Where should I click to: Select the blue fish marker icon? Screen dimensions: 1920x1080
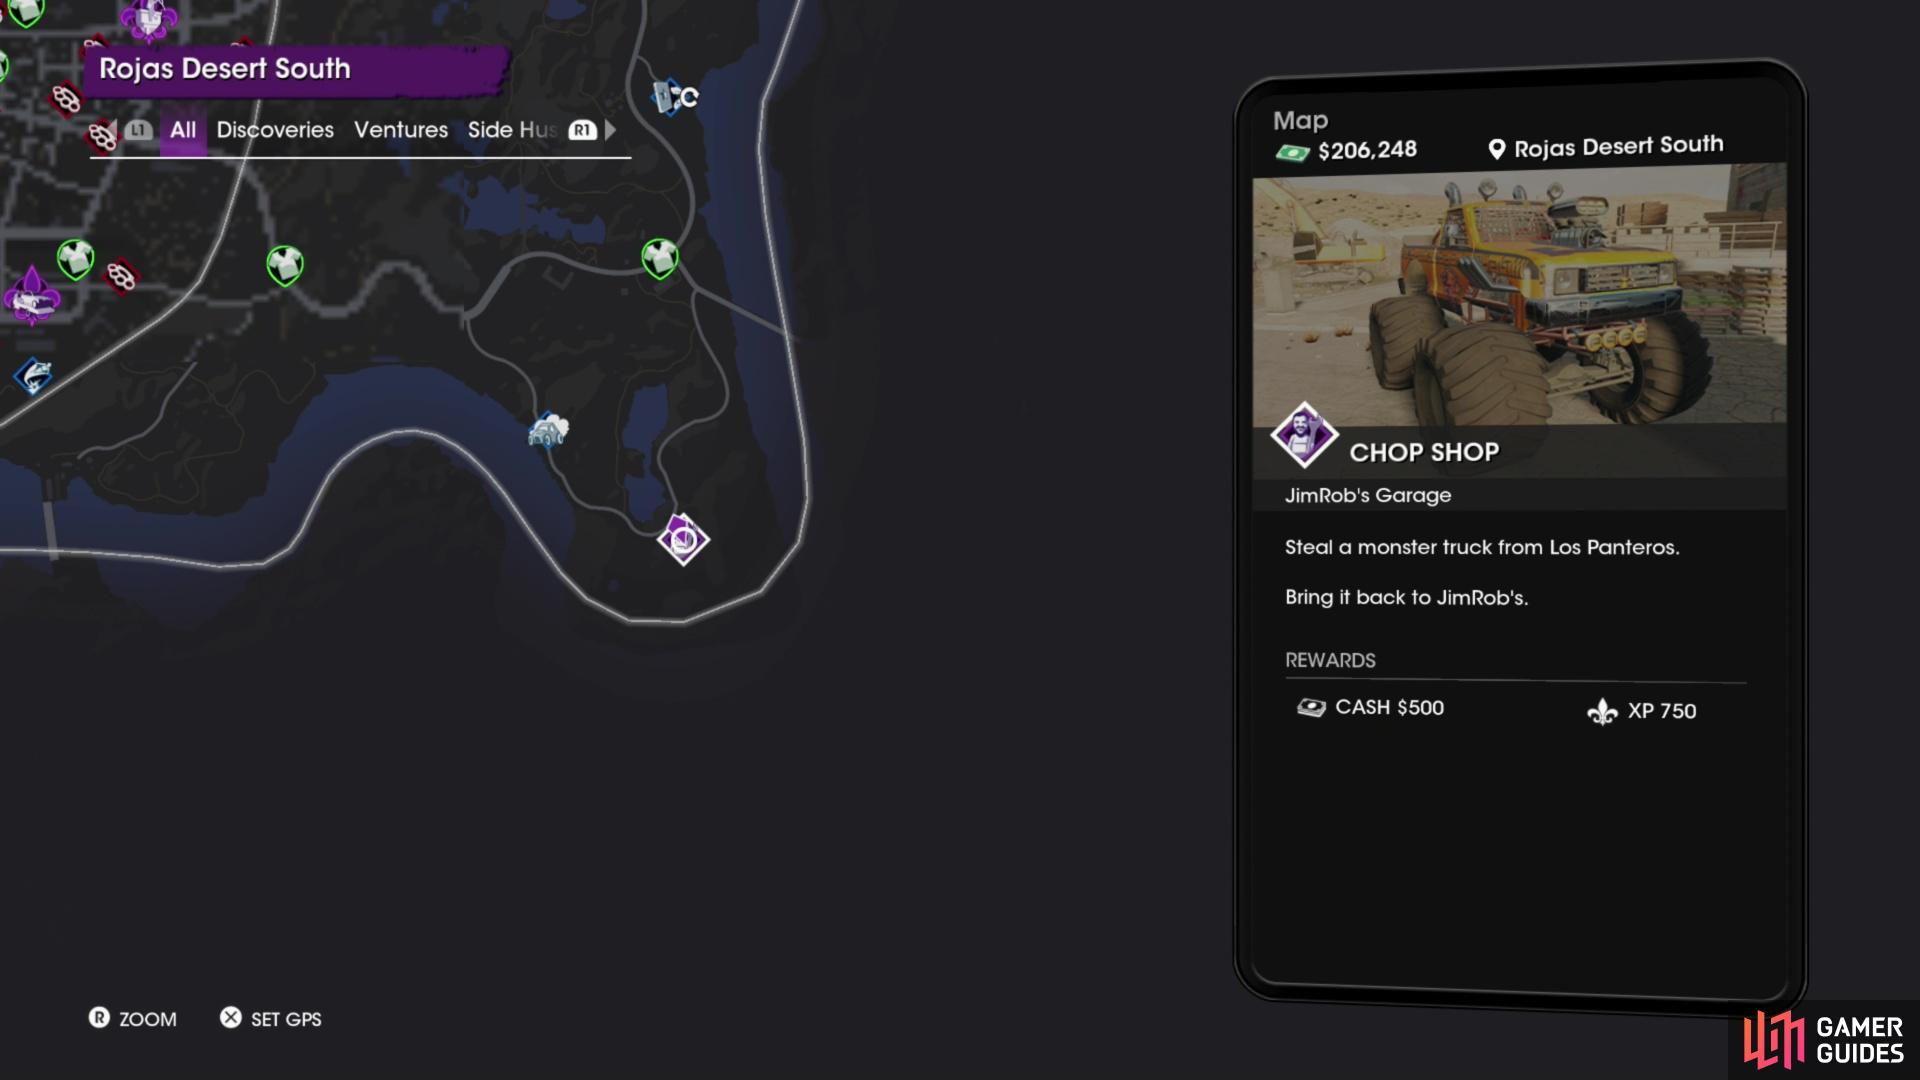[x=33, y=377]
